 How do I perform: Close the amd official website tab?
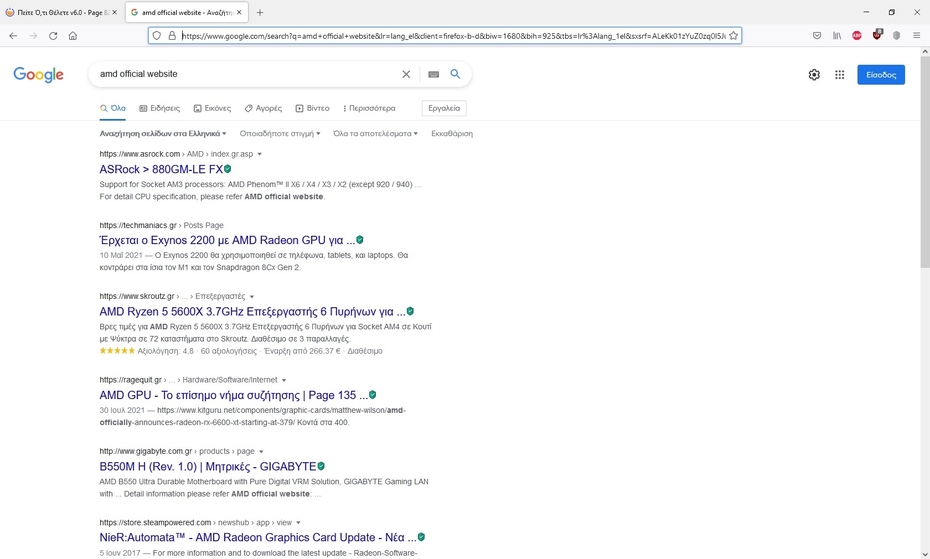coord(239,12)
